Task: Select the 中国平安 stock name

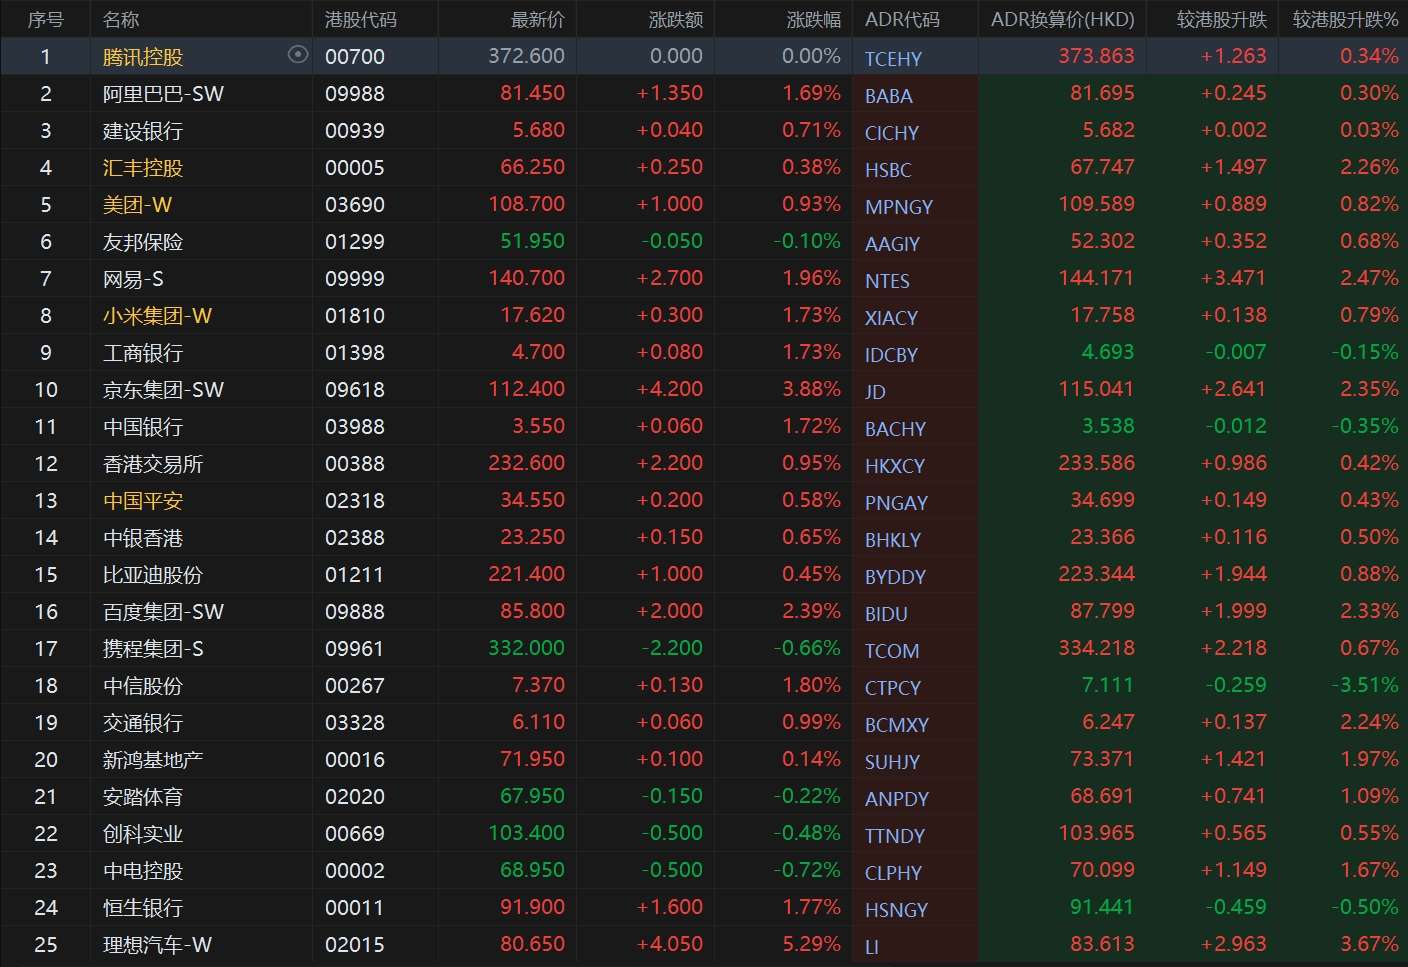Action: tap(143, 501)
